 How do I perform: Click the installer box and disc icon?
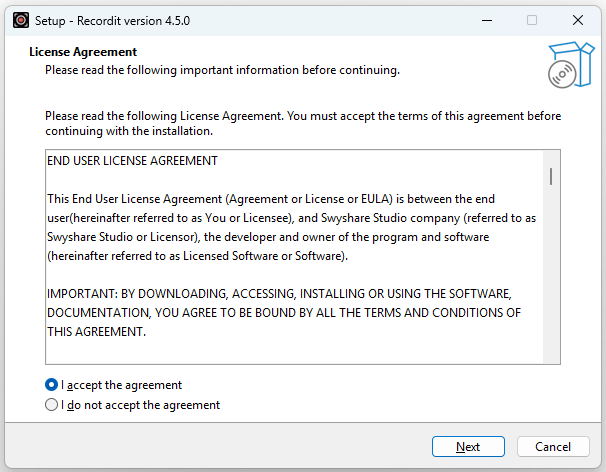[x=571, y=65]
